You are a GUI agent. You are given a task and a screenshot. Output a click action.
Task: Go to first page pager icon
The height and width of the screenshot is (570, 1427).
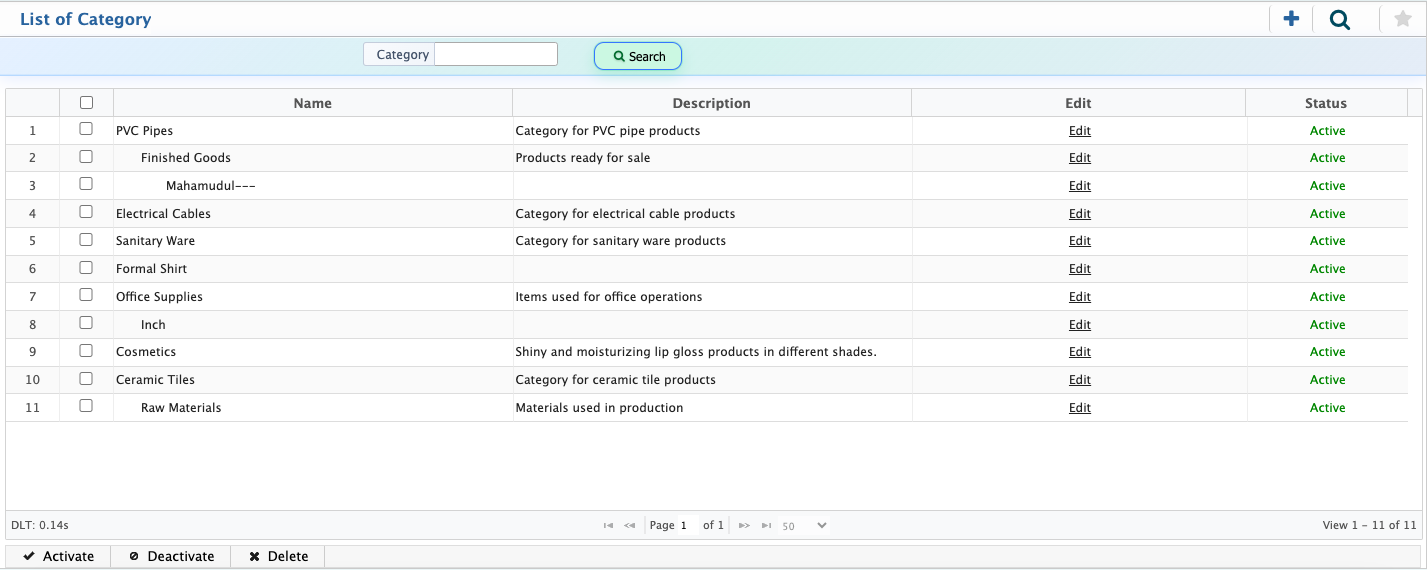coord(608,525)
